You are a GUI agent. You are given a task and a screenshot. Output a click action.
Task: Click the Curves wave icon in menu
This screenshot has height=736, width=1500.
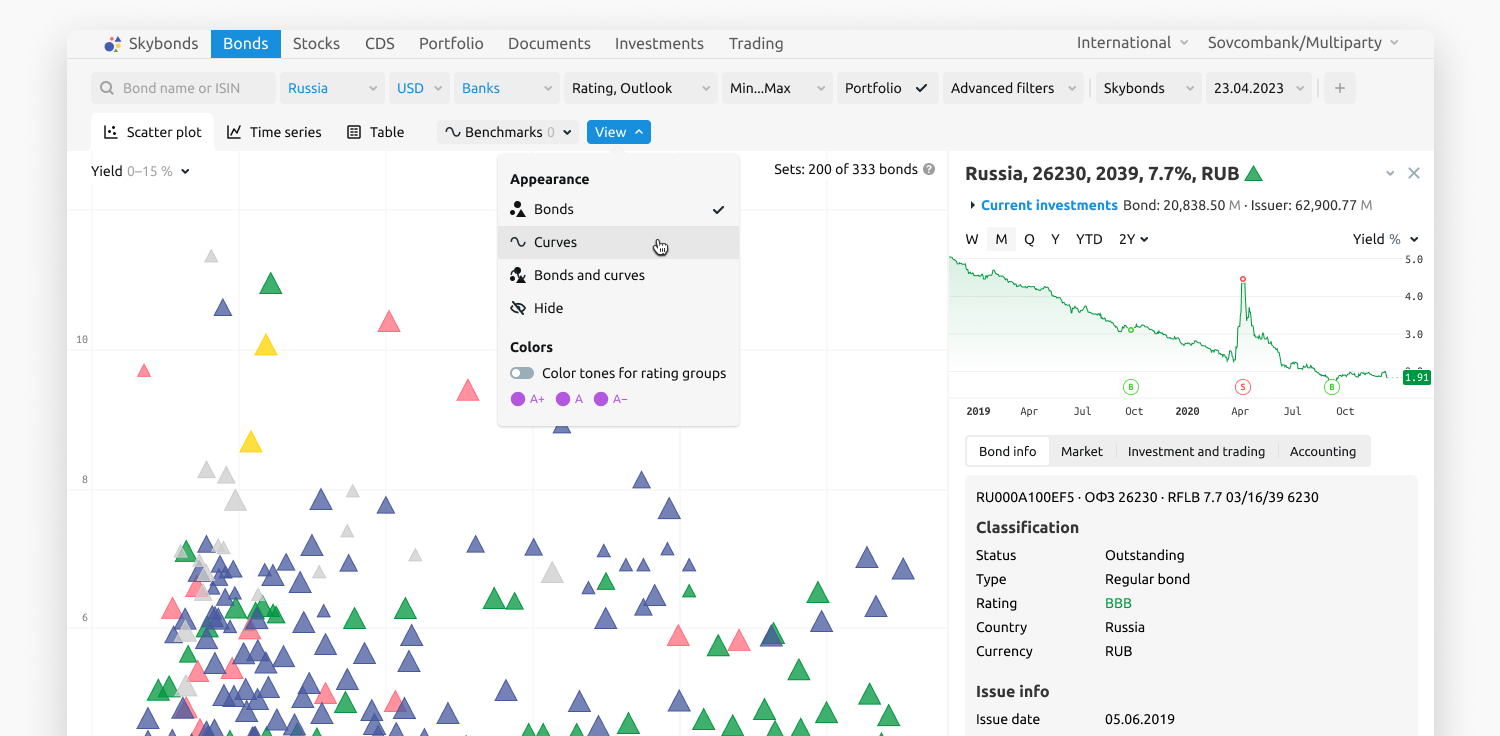pyautogui.click(x=518, y=242)
